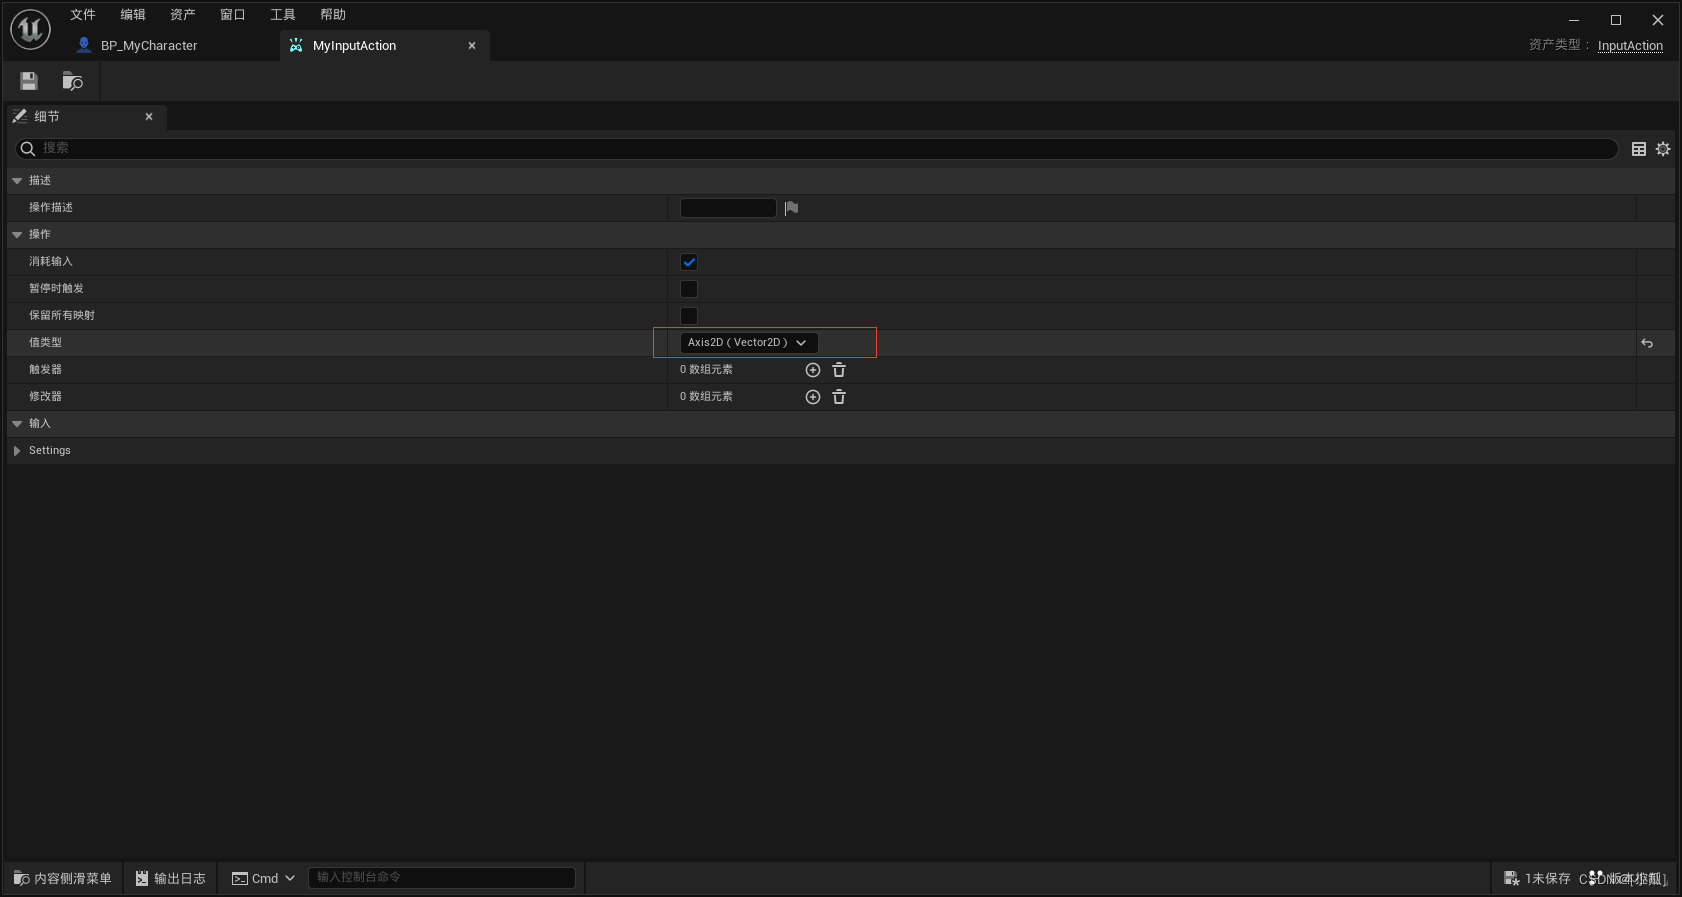Switch to the BP_MyCharacter tab

click(x=149, y=45)
